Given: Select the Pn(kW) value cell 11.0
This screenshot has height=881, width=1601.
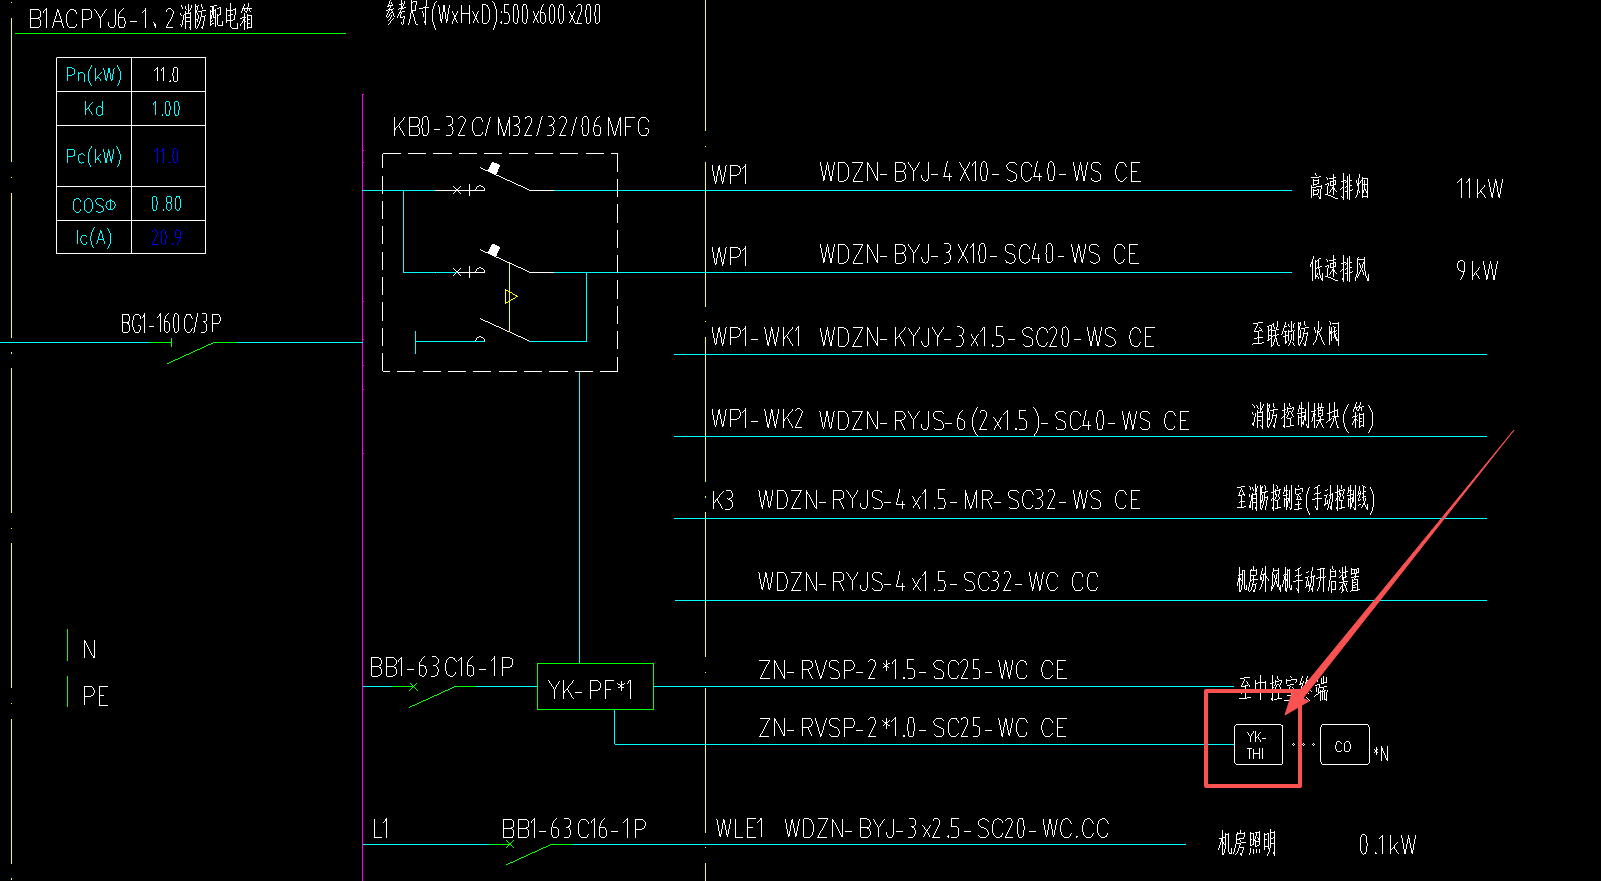Looking at the screenshot, I should (168, 75).
